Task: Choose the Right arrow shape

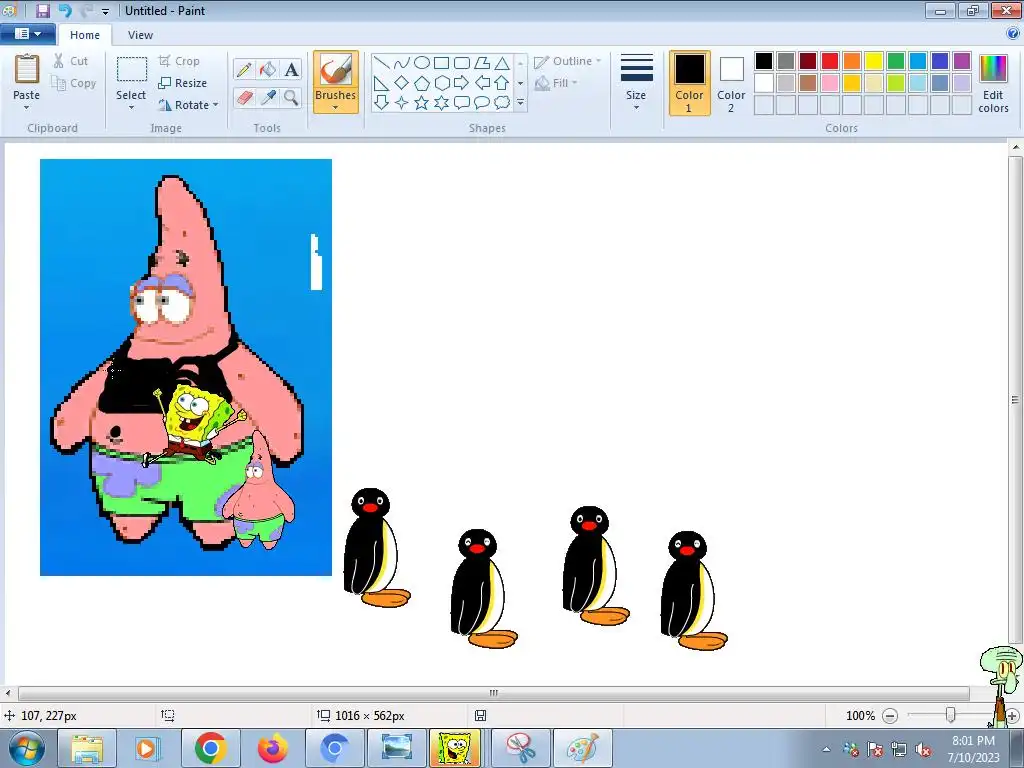Action: coord(462,83)
